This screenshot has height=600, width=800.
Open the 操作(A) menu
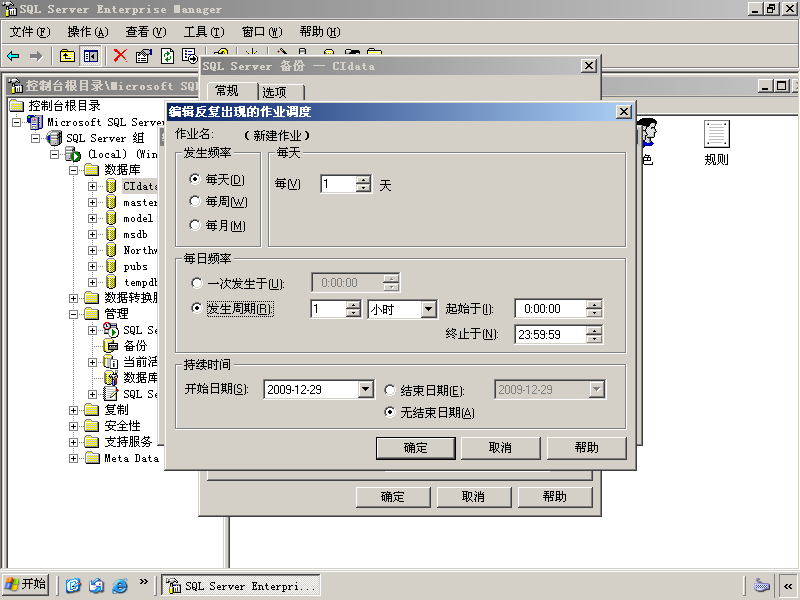[88, 32]
